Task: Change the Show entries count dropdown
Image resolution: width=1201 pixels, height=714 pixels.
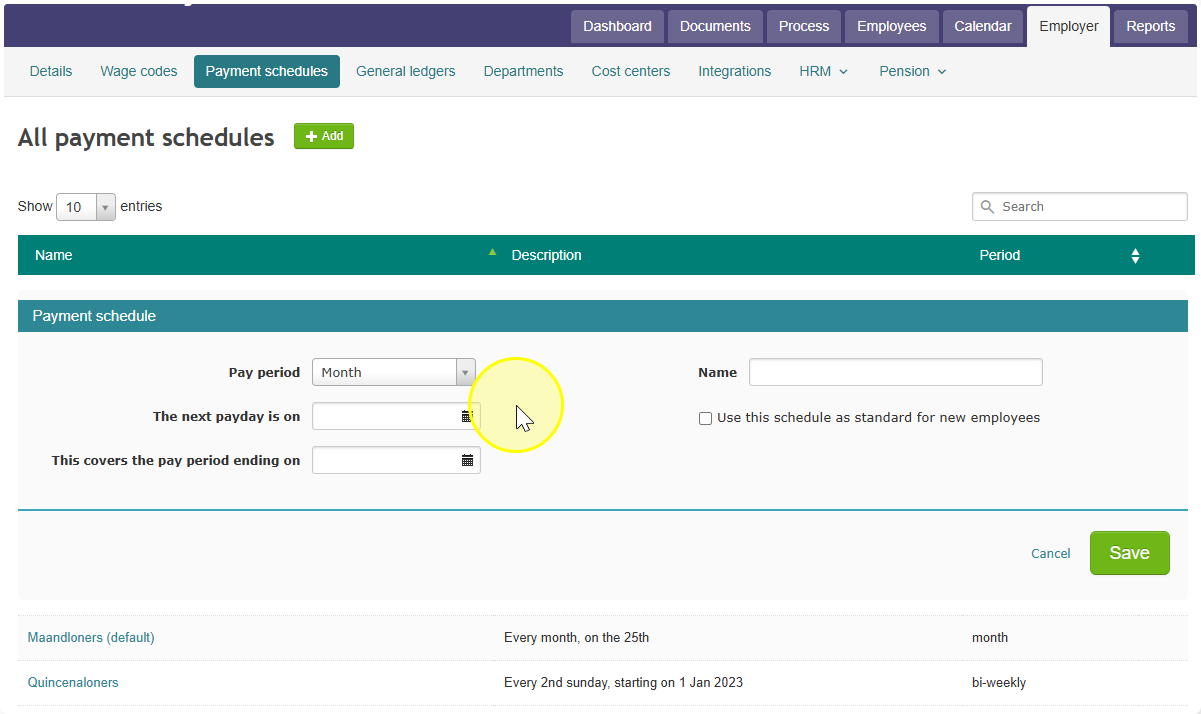Action: coord(86,207)
